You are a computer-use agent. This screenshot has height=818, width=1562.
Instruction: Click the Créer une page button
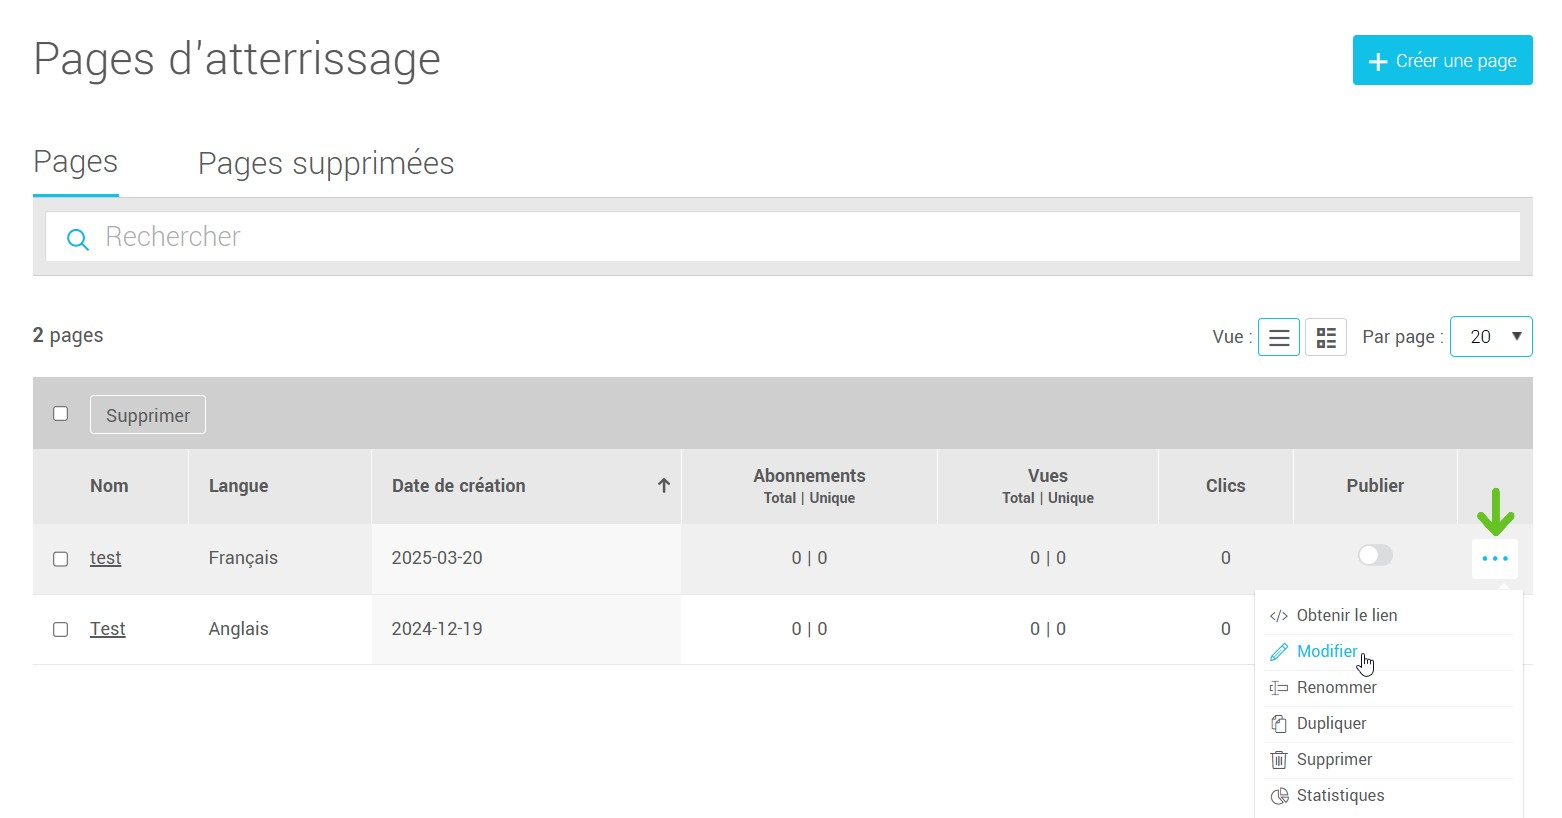pyautogui.click(x=1441, y=61)
